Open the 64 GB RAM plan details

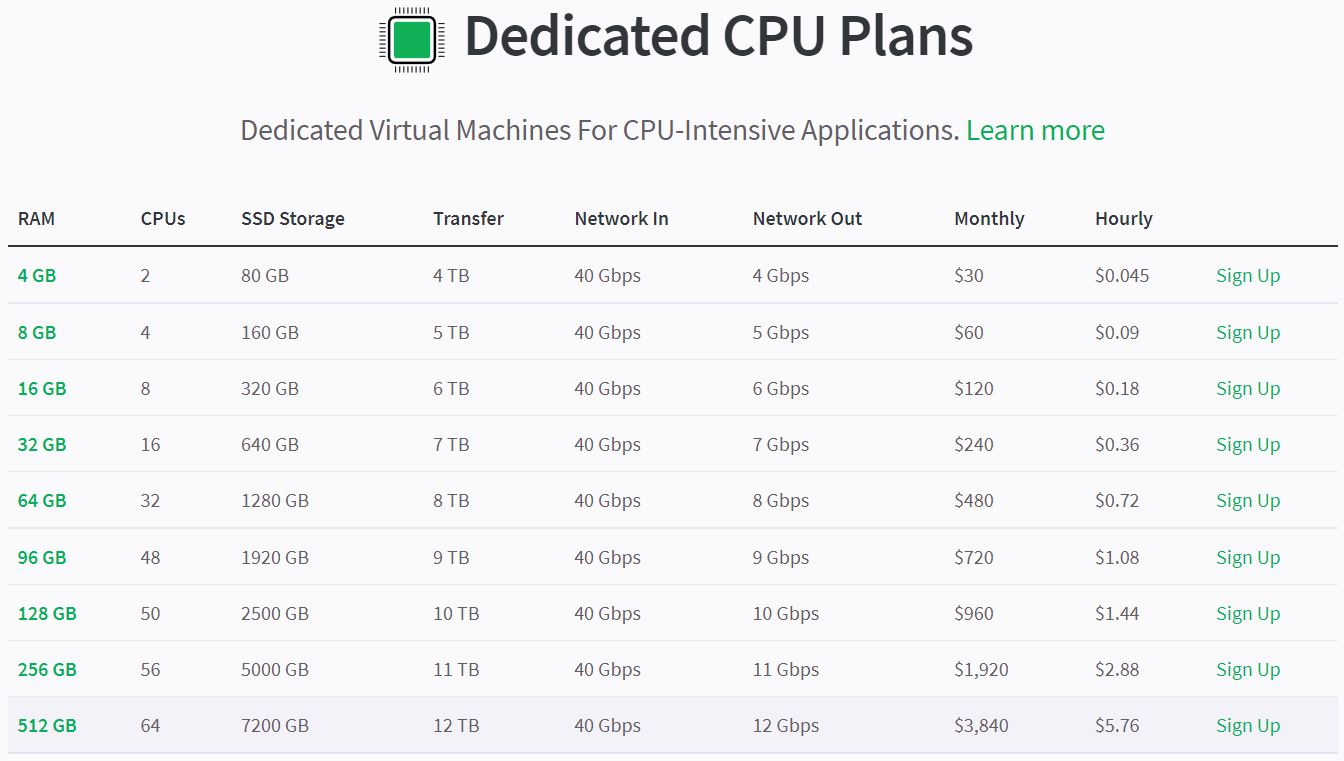(40, 500)
